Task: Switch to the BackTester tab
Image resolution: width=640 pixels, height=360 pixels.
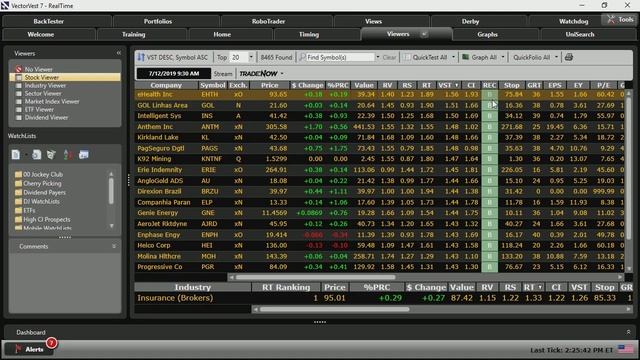Action: click(49, 21)
